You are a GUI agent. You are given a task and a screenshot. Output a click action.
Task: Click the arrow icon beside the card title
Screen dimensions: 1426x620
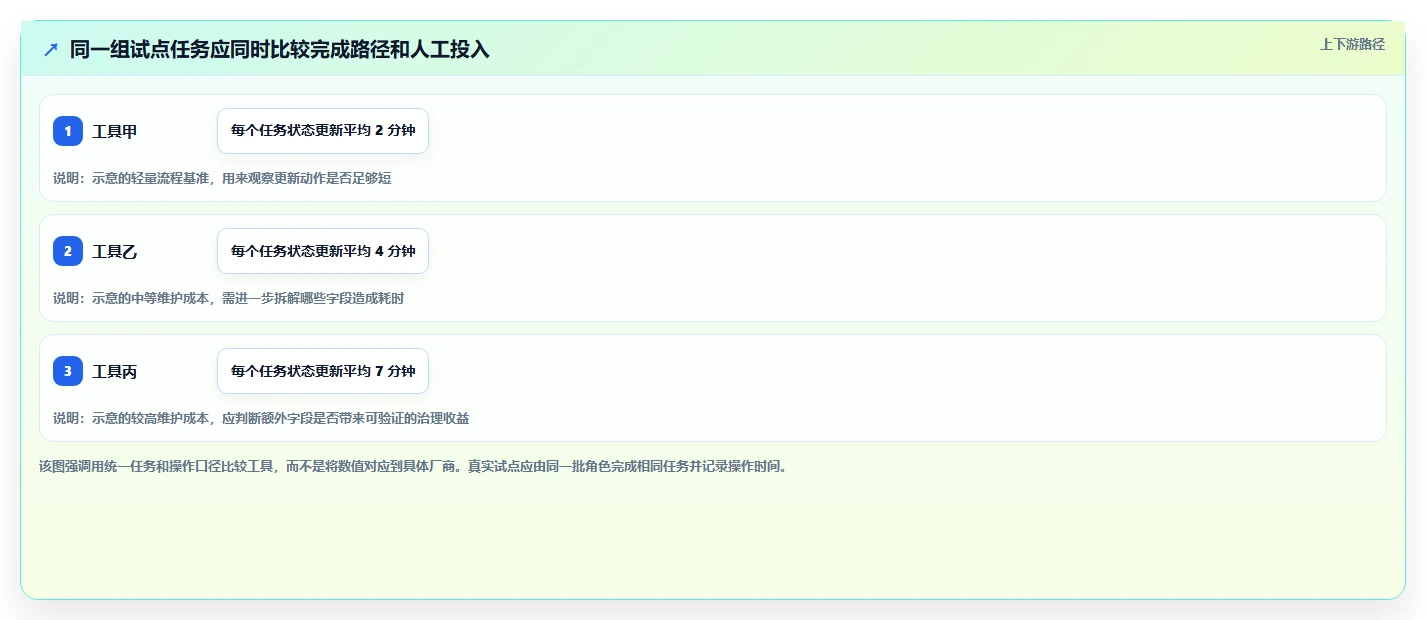[51, 49]
